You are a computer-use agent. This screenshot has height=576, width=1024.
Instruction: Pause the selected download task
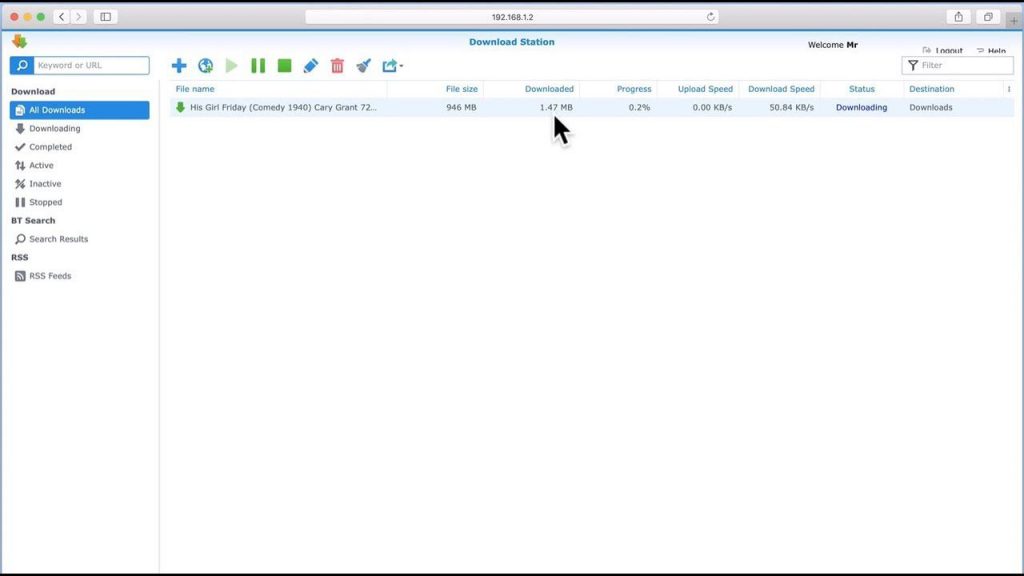258,65
